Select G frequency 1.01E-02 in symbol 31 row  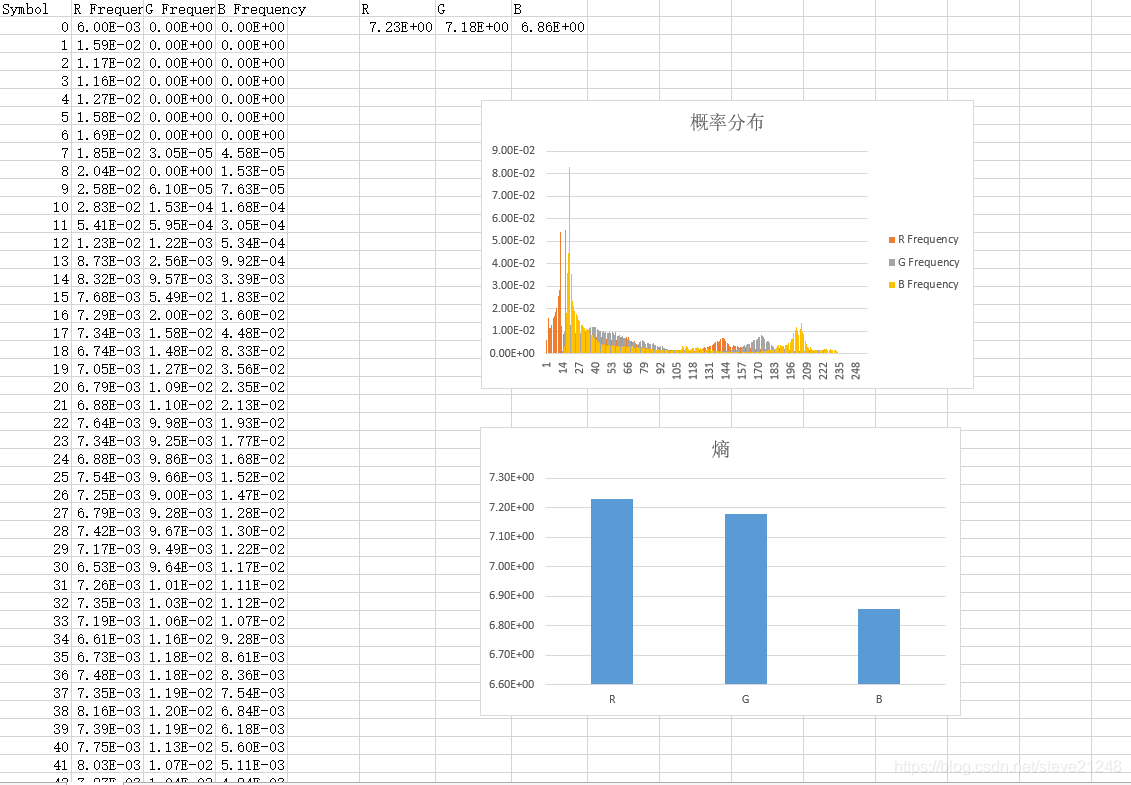point(180,585)
